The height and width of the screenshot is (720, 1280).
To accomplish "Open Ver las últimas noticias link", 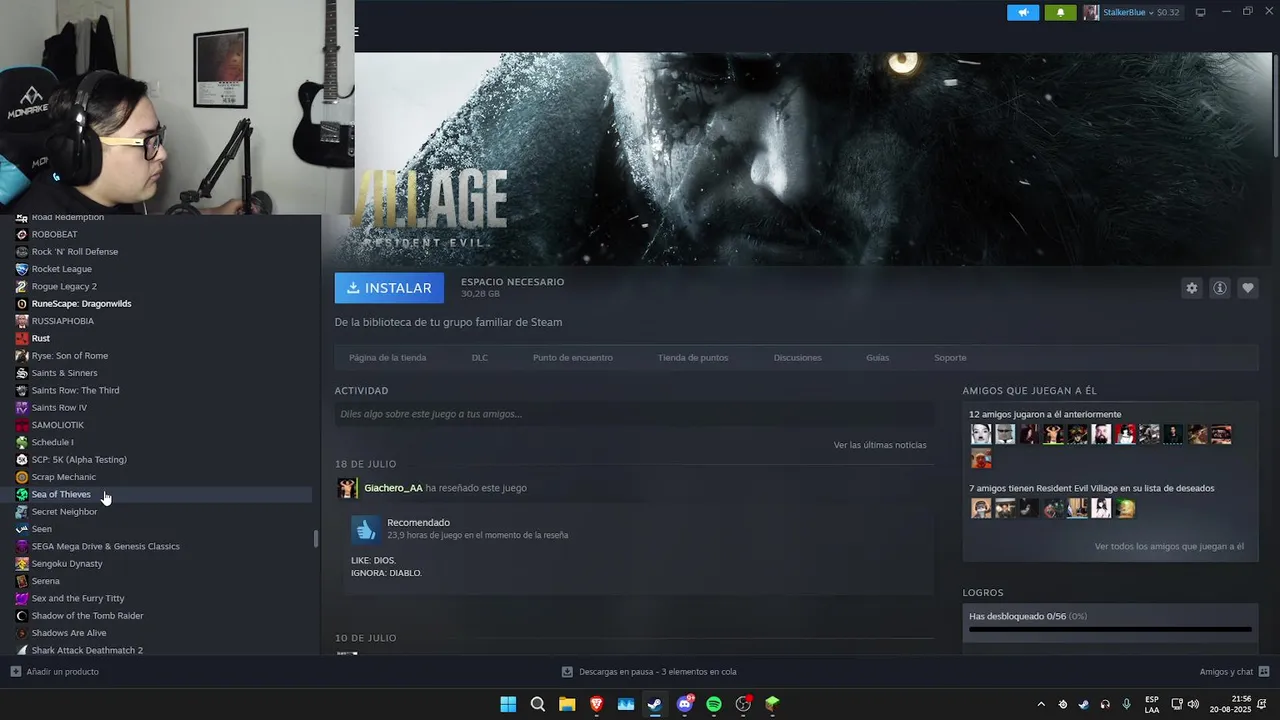I will tap(880, 445).
